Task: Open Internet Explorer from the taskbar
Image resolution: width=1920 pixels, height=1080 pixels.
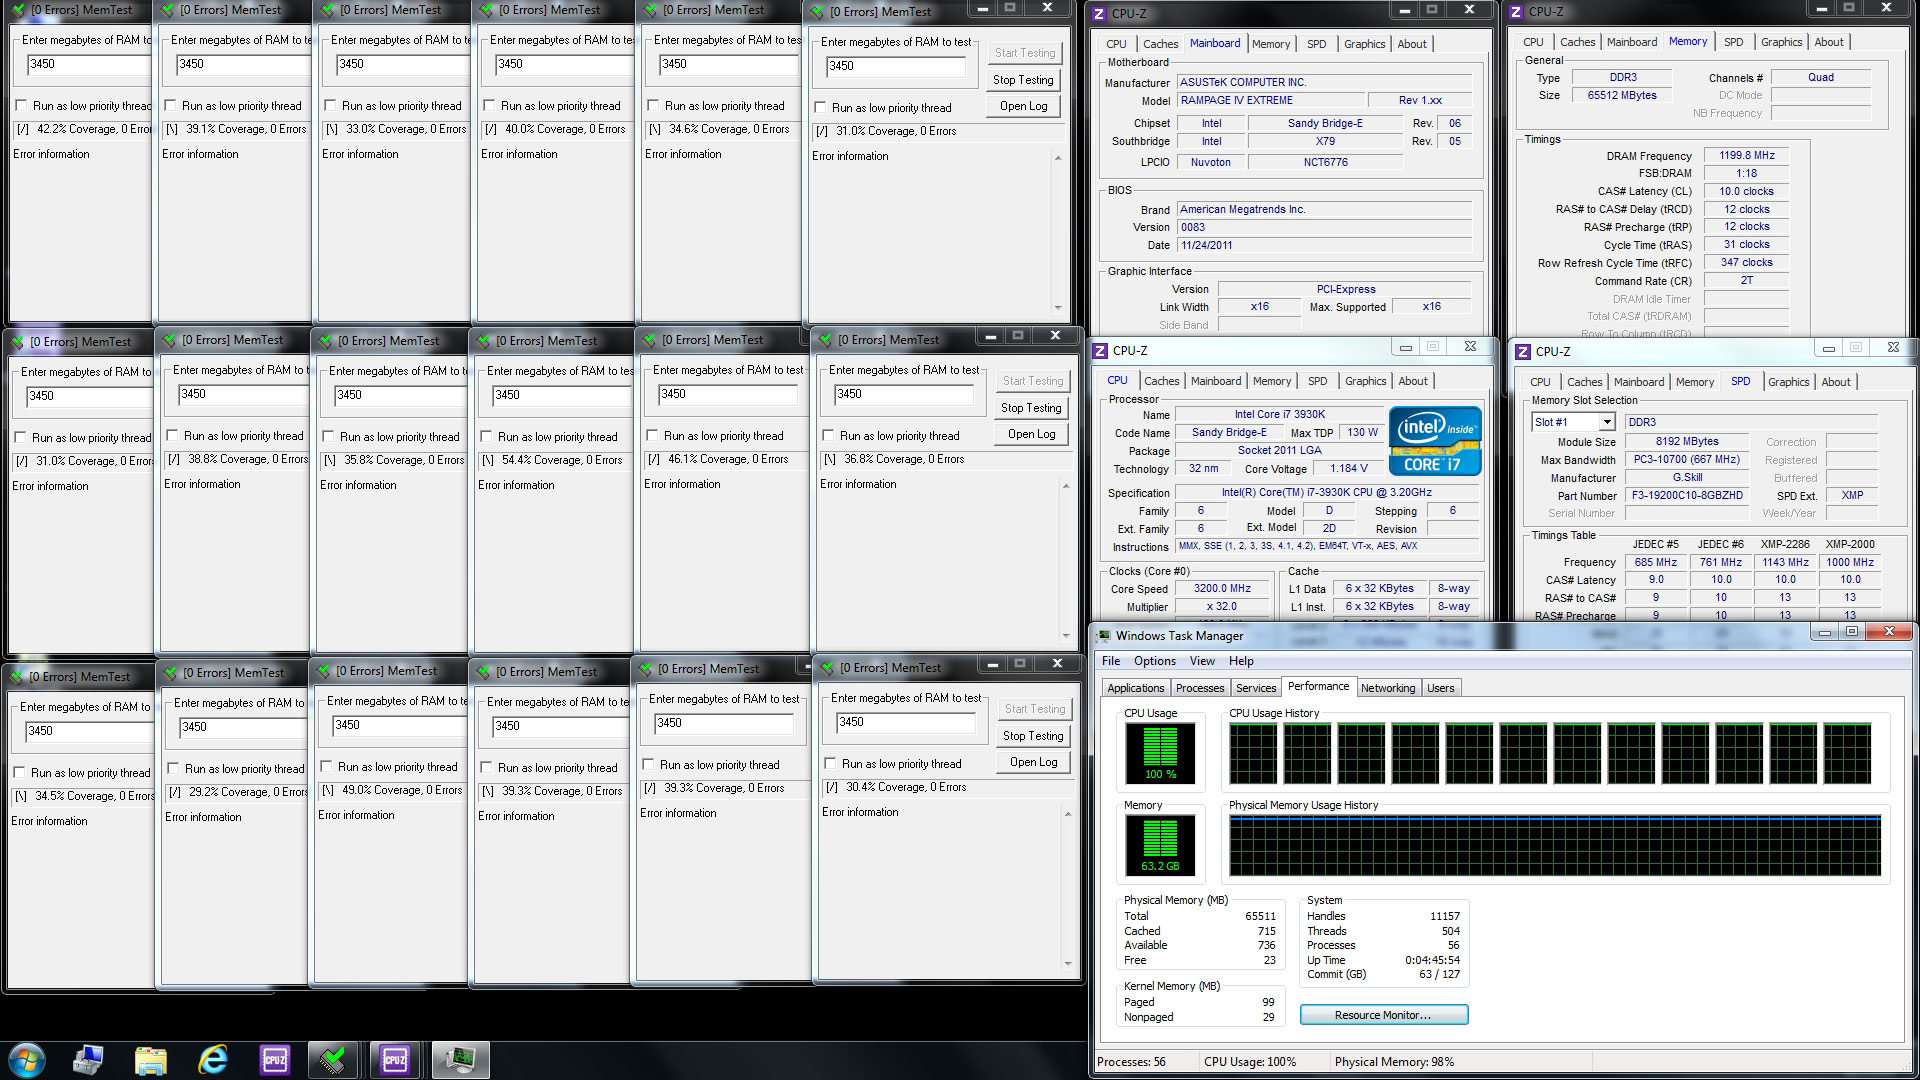Action: click(212, 1059)
